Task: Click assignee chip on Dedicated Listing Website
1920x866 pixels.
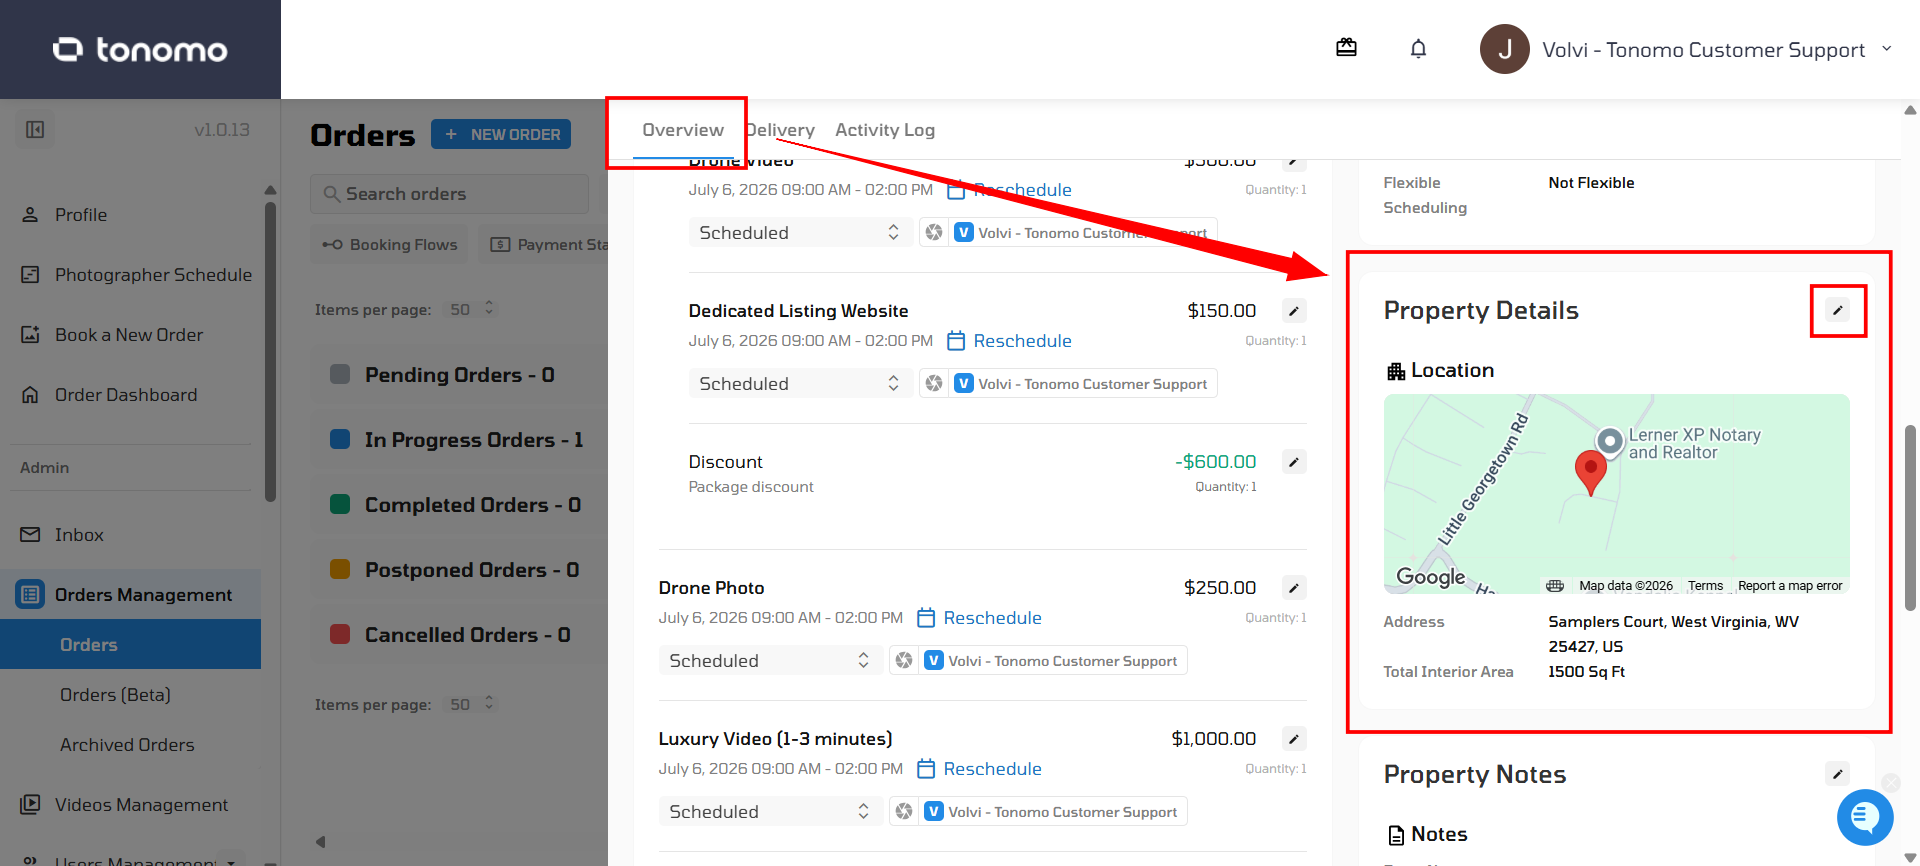Action: [x=1081, y=384]
